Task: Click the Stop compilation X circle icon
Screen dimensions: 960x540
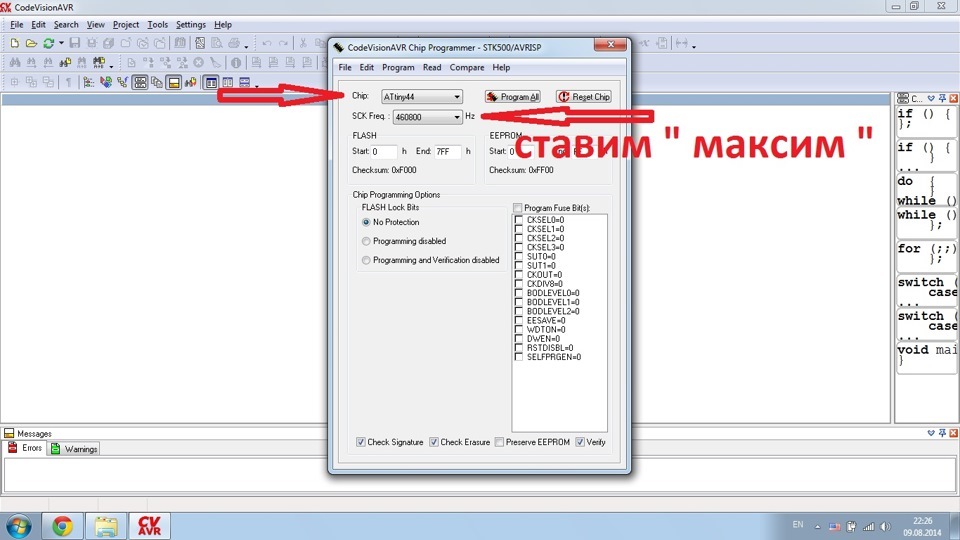Action: [198, 62]
